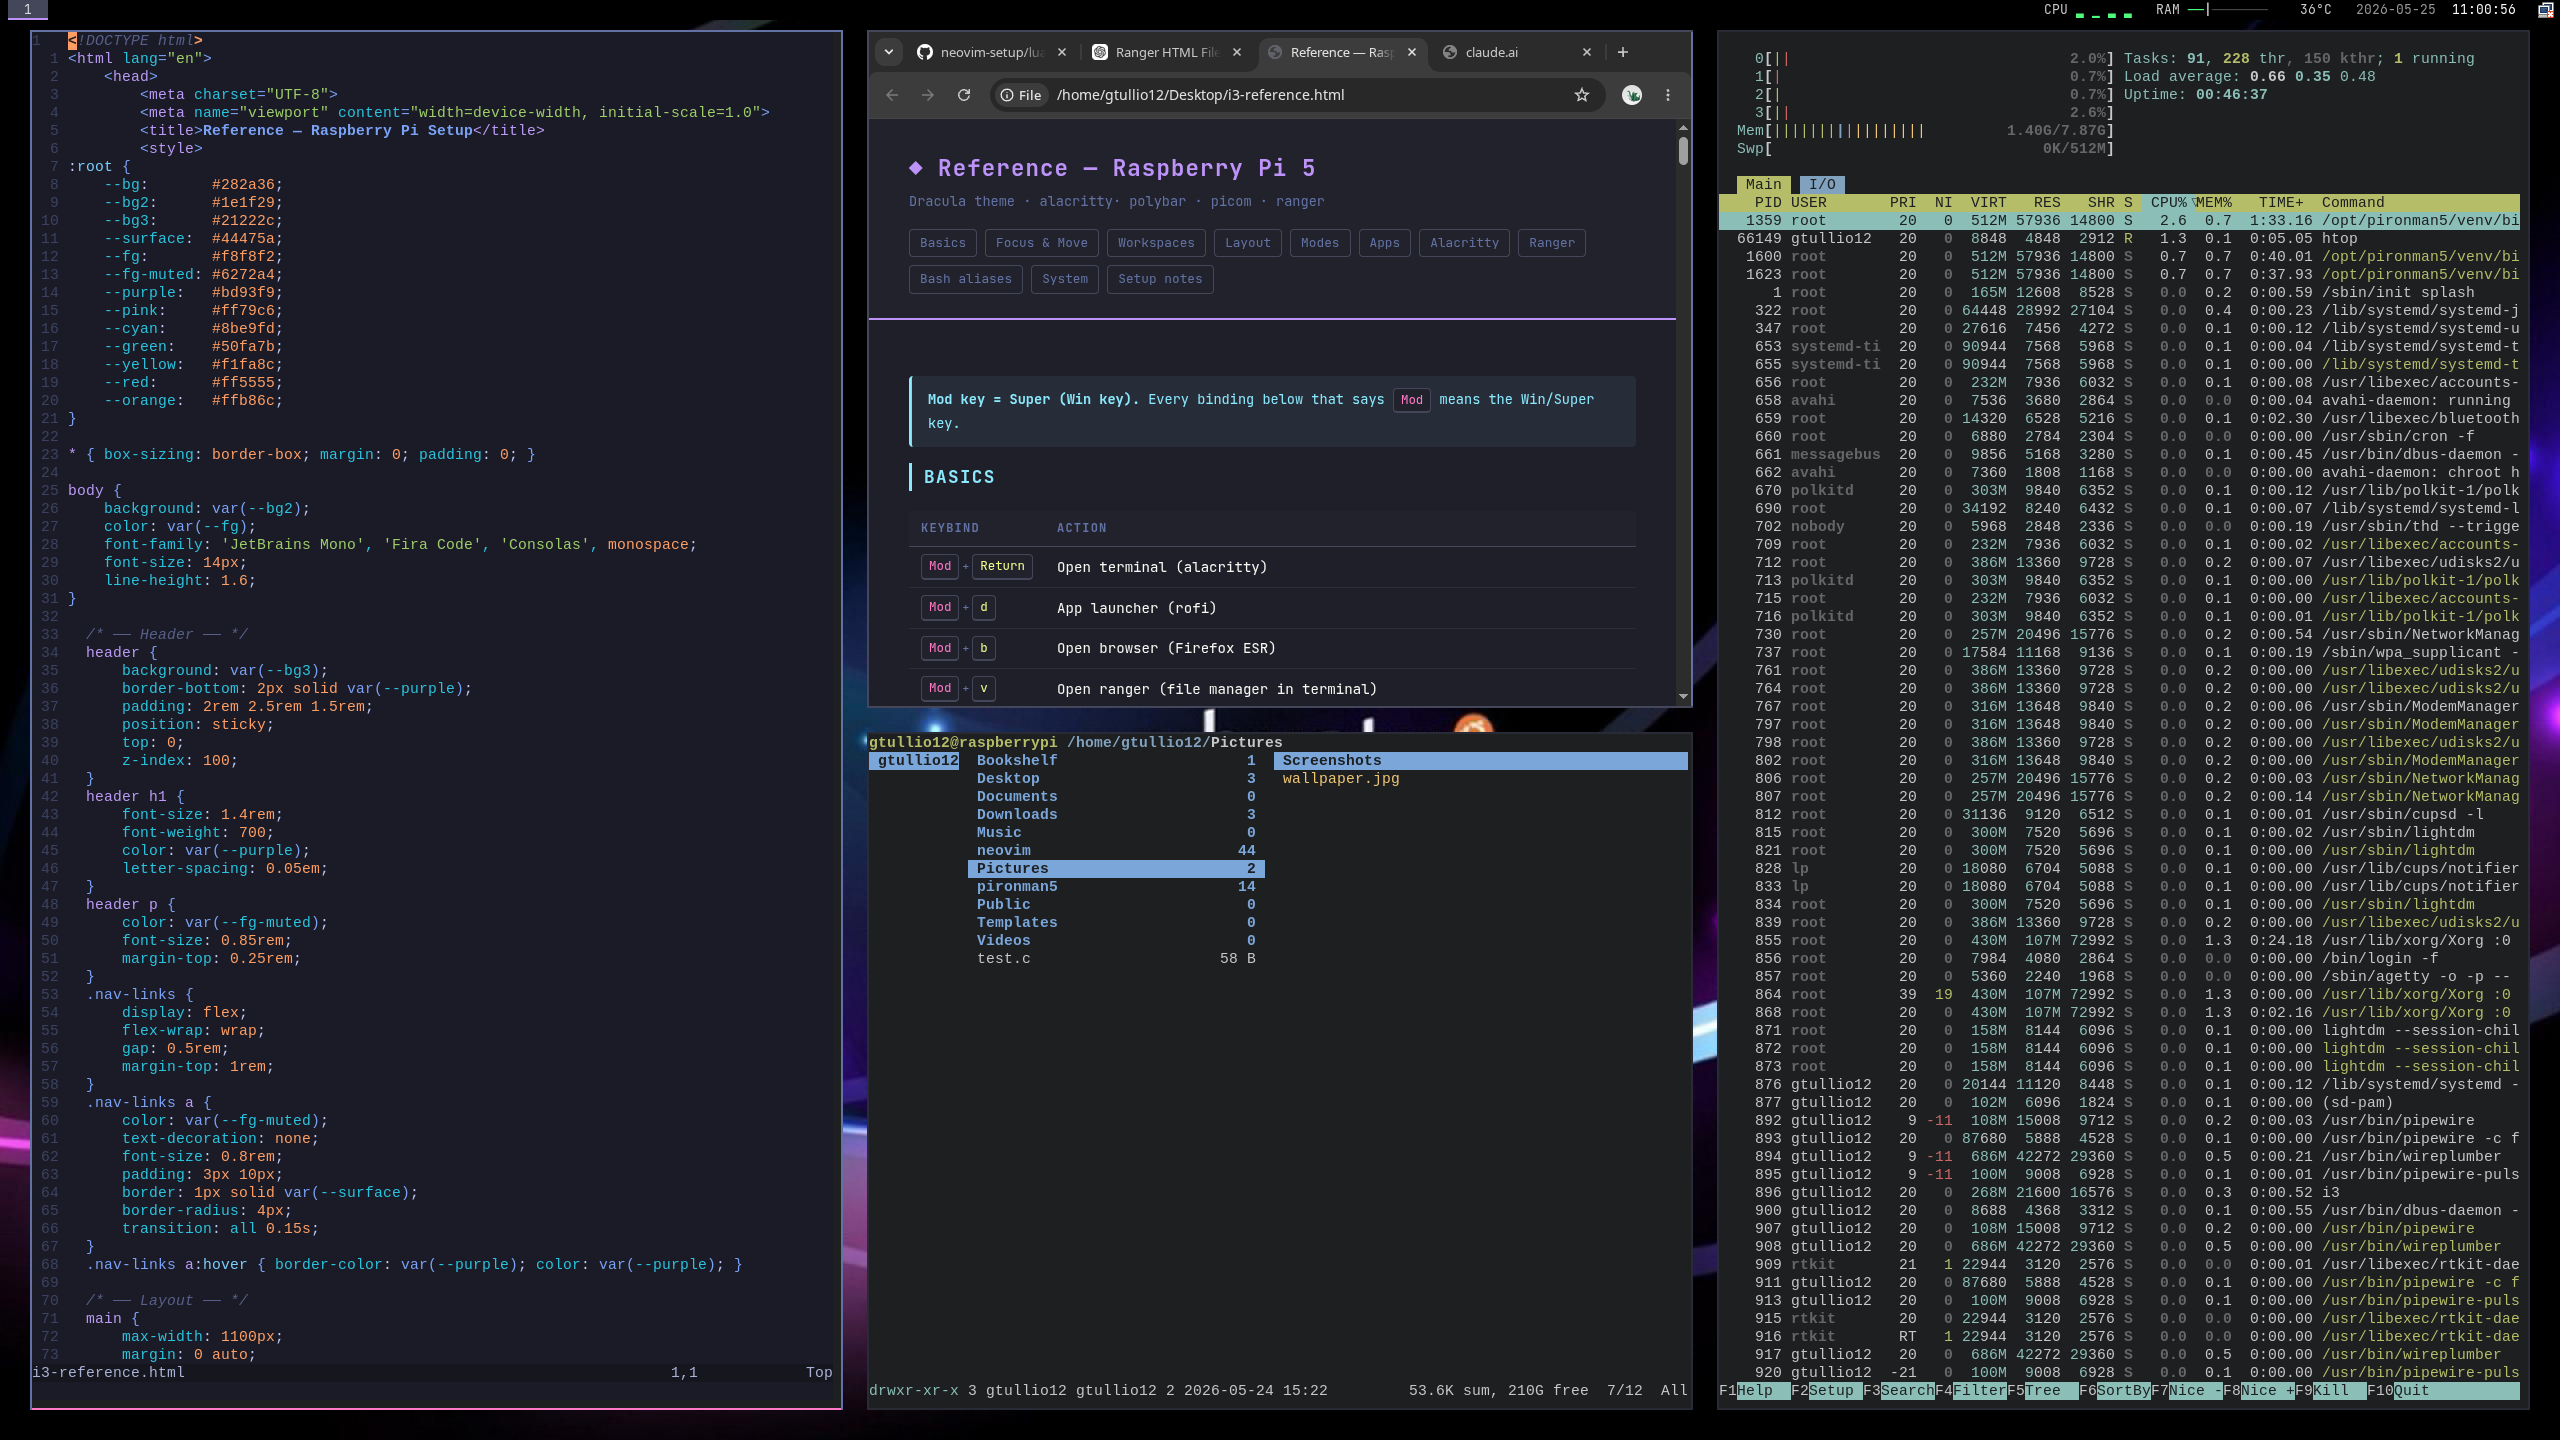Open the Modes nav link
Screen dimensions: 2560x1440
click(1319, 243)
